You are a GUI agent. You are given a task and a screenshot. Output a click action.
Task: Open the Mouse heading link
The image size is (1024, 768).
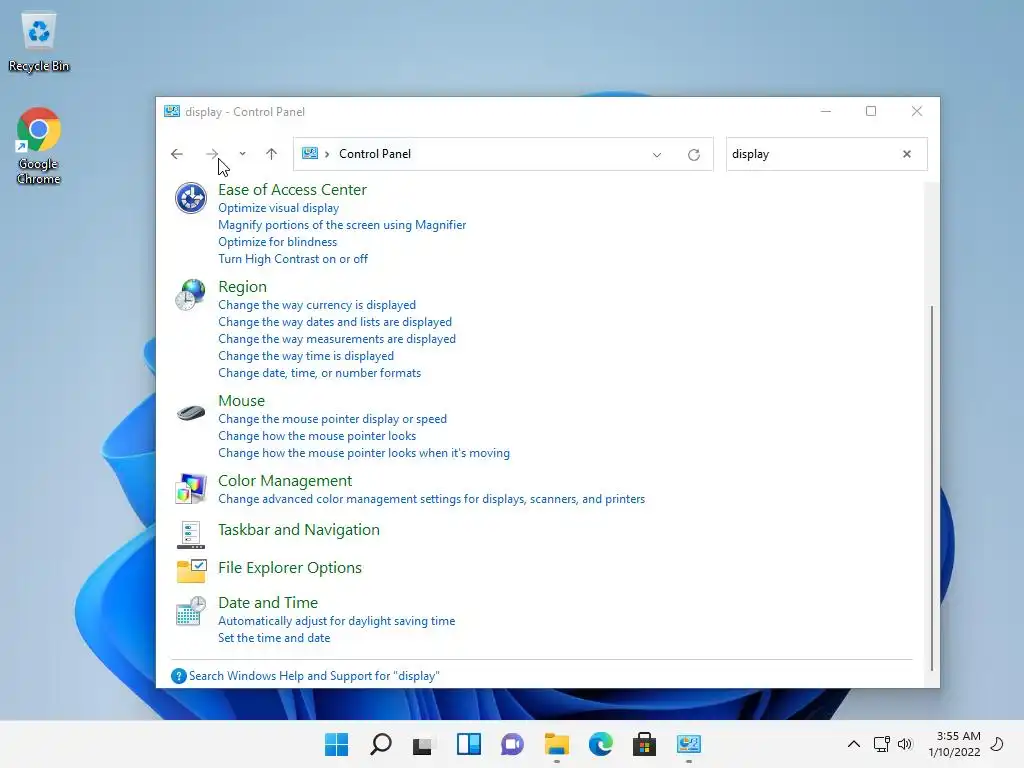(x=242, y=400)
